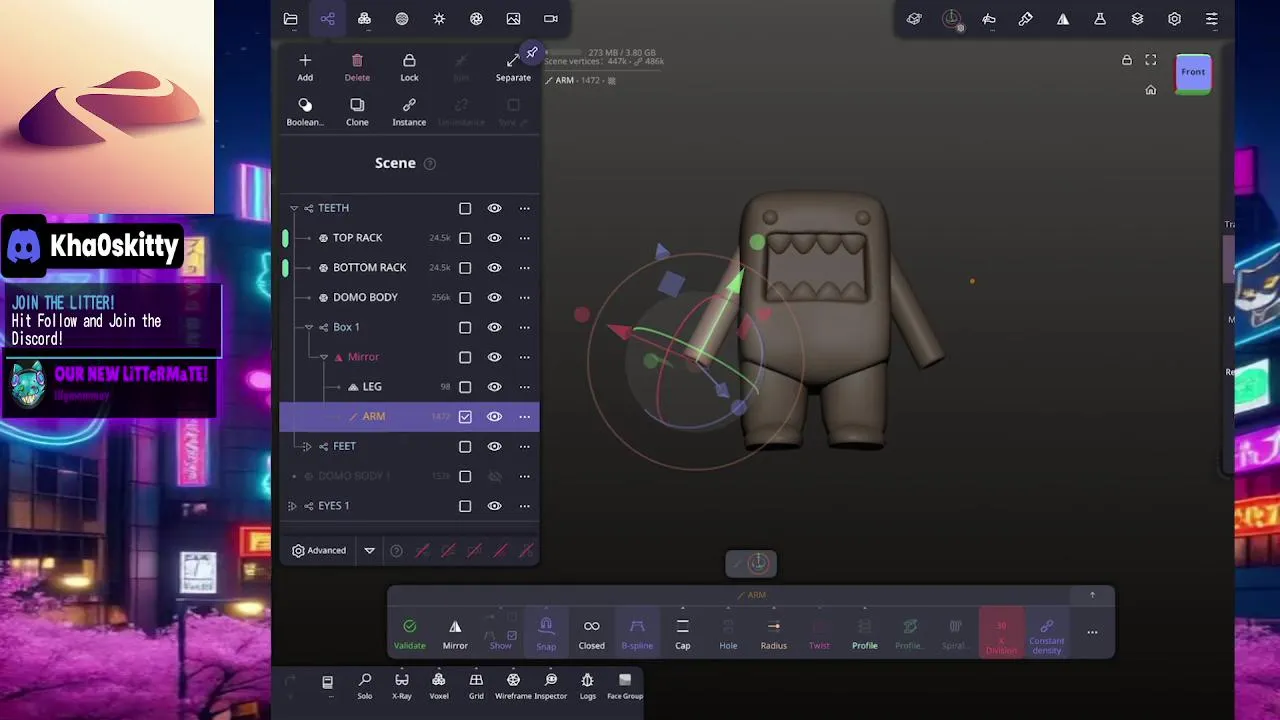Screen dimensions: 1280x720
Task: Open the Background image icon menu
Action: 513,19
